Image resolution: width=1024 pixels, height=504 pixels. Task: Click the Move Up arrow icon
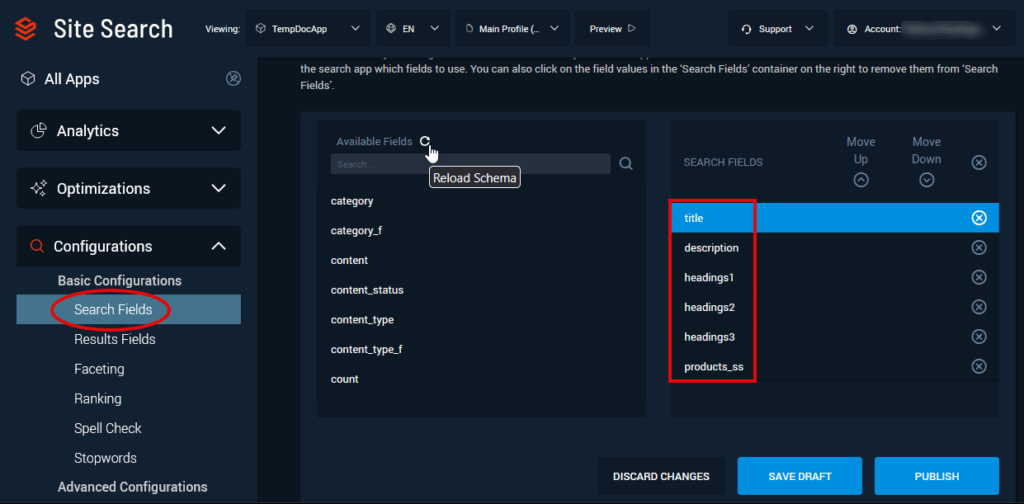(861, 180)
